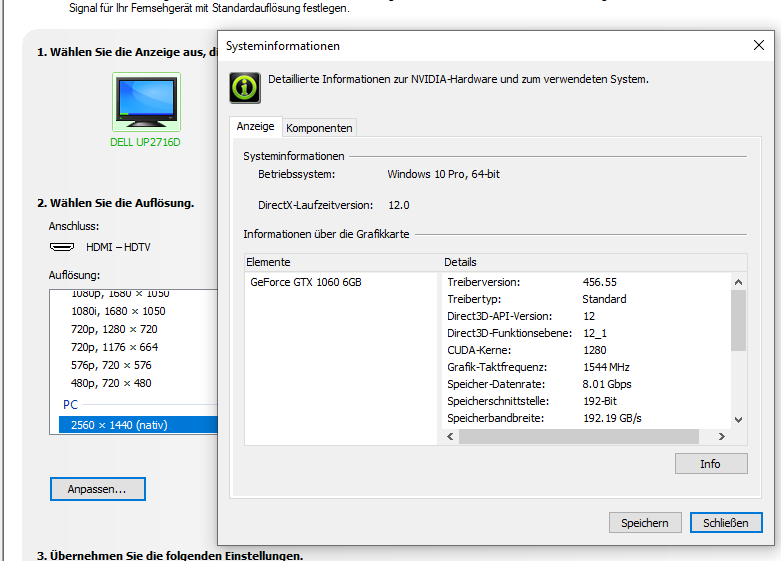Click the Treibertyp Standard row

click(586, 299)
